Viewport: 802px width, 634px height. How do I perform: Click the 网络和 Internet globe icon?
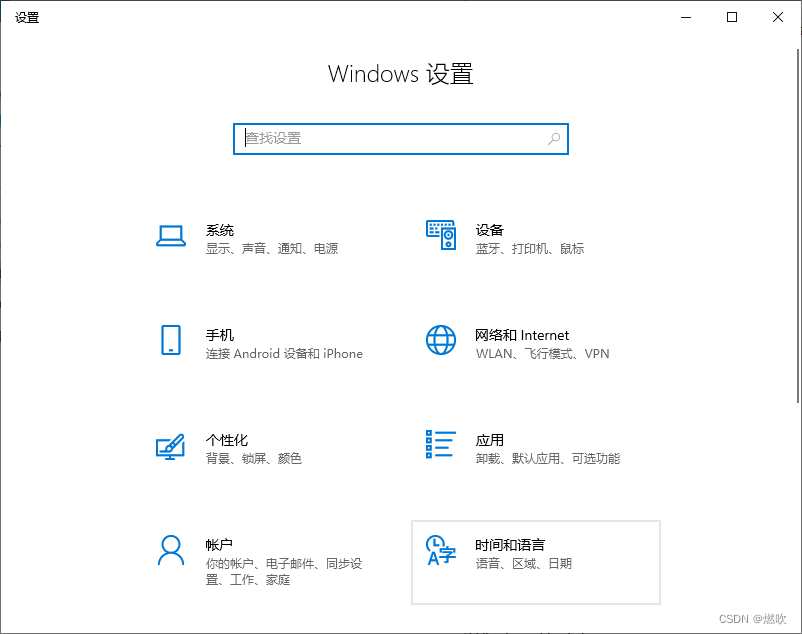(441, 340)
